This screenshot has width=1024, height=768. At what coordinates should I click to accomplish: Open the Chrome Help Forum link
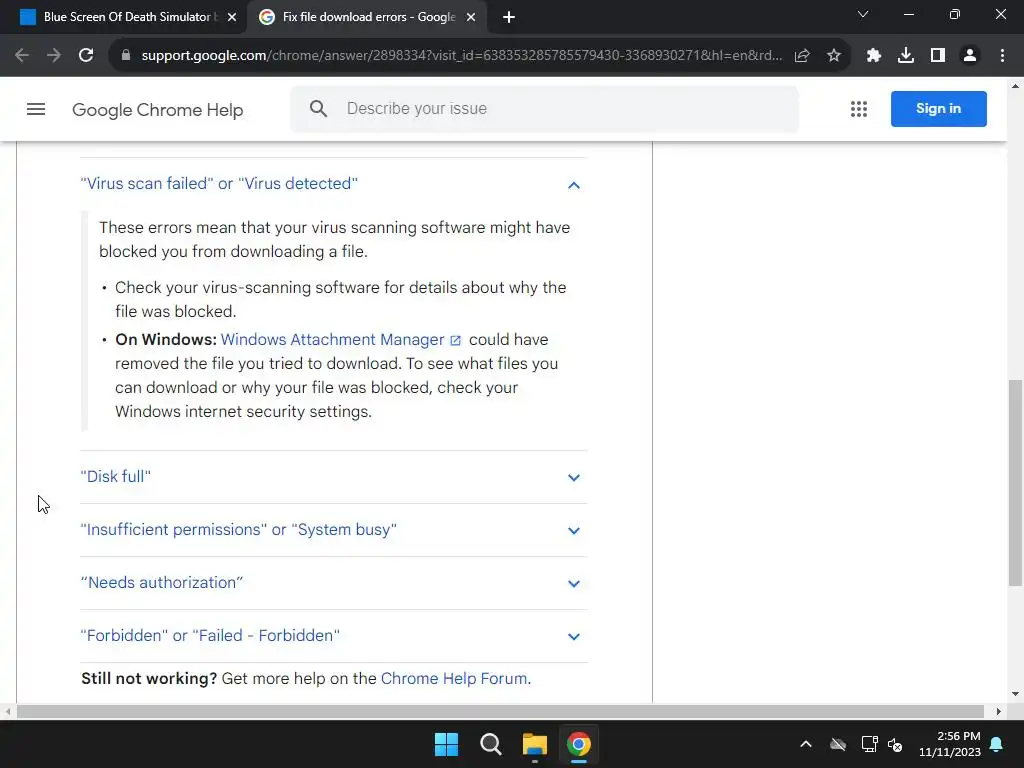[x=454, y=679]
